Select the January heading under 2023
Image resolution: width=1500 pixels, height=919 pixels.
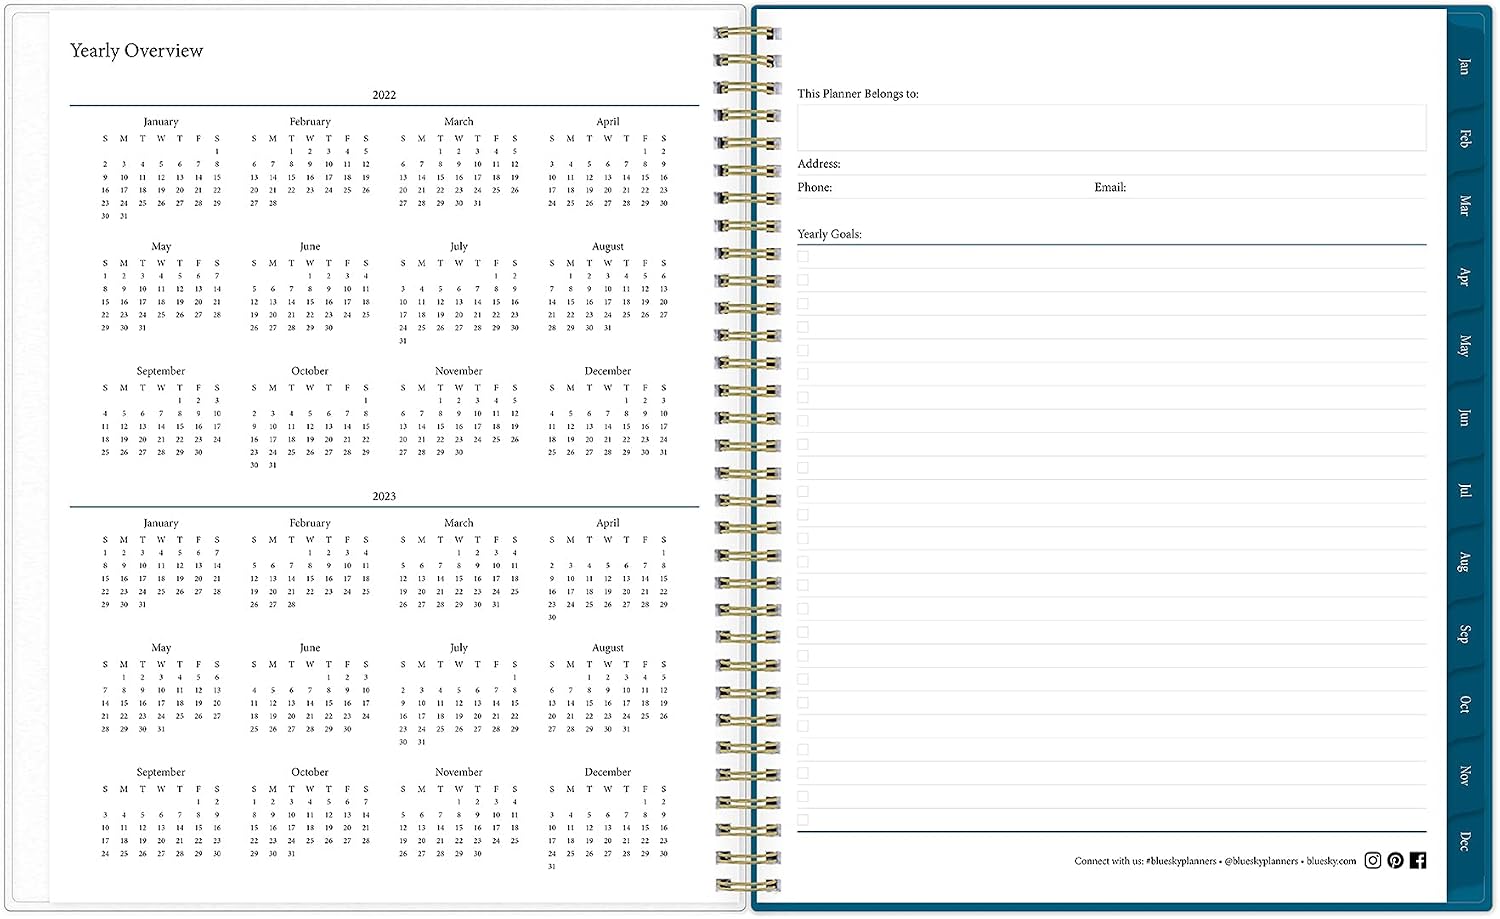(x=161, y=523)
